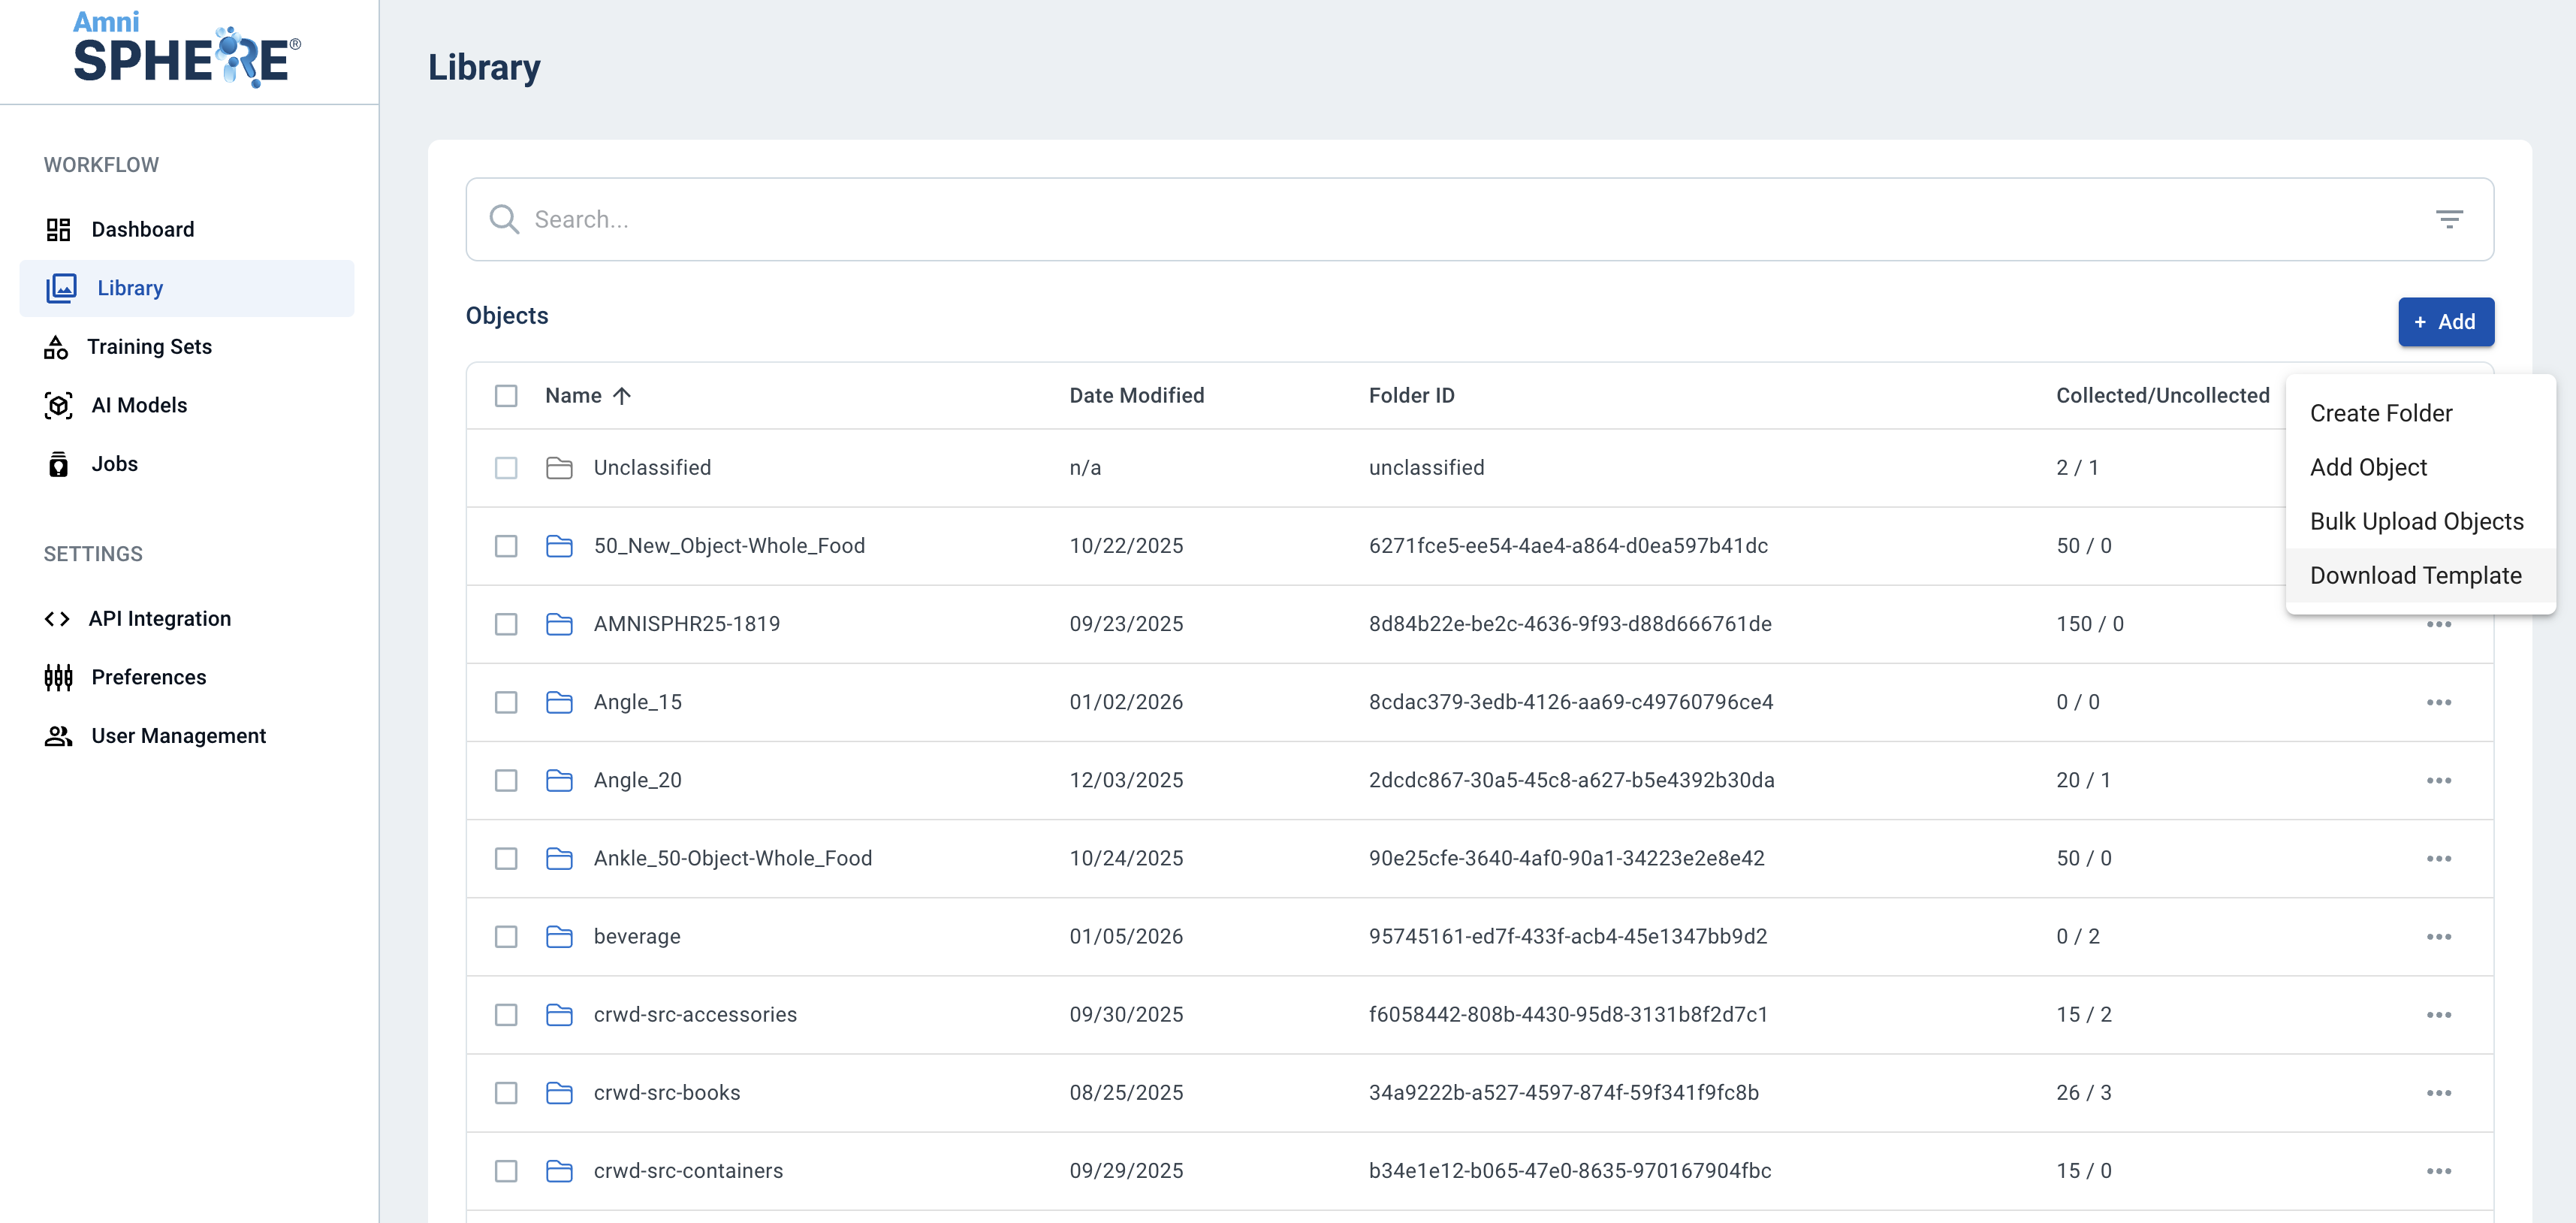The width and height of the screenshot is (2576, 1223).
Task: Choose Create Folder from the Add menu
Action: [2380, 413]
